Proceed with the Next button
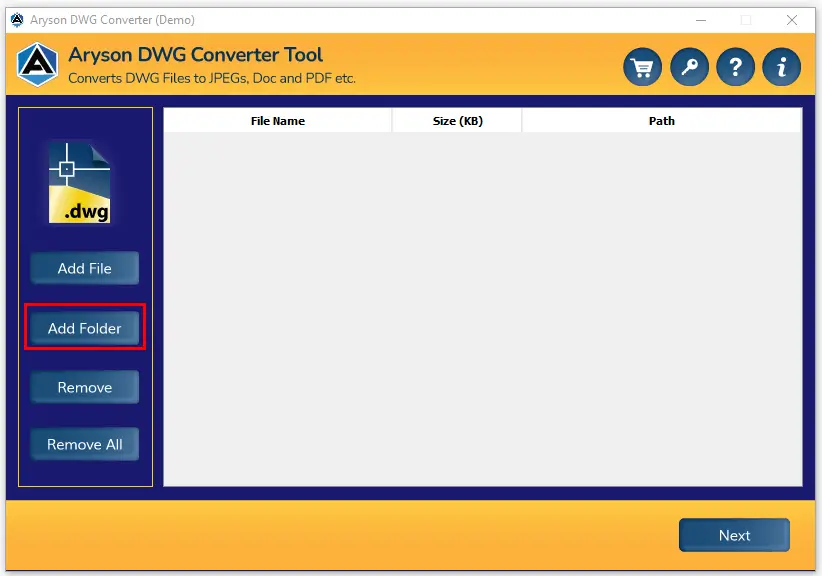 point(734,535)
